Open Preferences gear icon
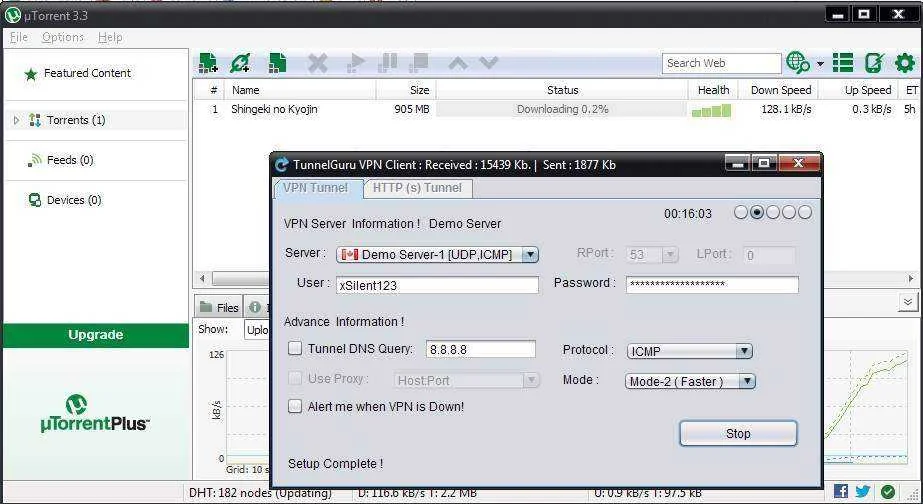923x504 pixels. [905, 63]
